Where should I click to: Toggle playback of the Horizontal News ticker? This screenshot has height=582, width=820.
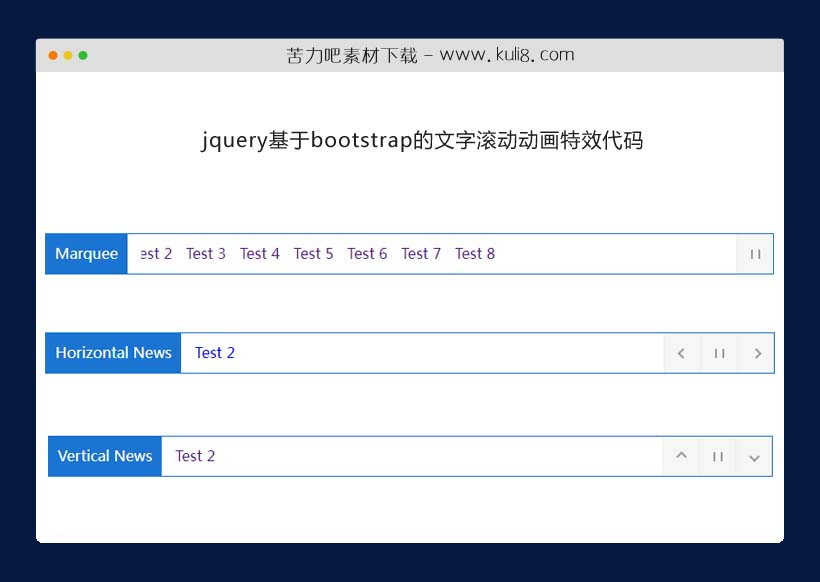pyautogui.click(x=719, y=353)
